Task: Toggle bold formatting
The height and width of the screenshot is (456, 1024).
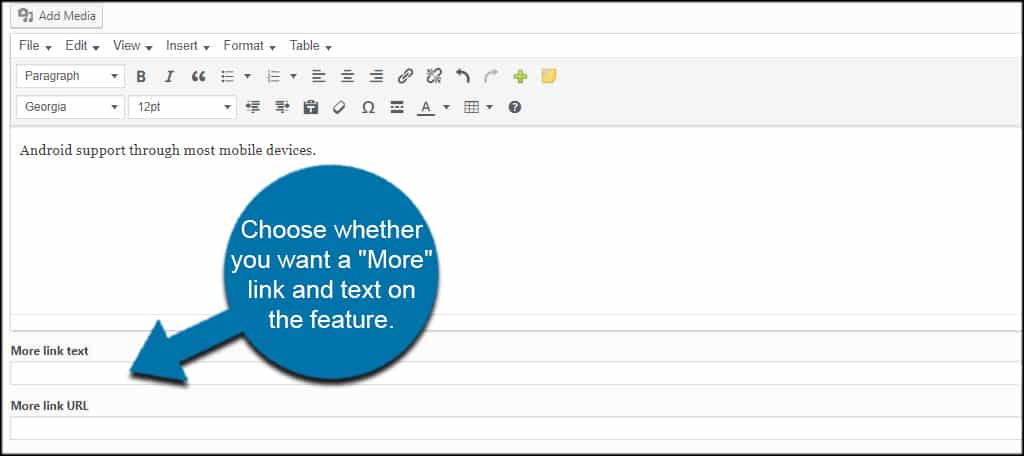Action: coord(141,76)
